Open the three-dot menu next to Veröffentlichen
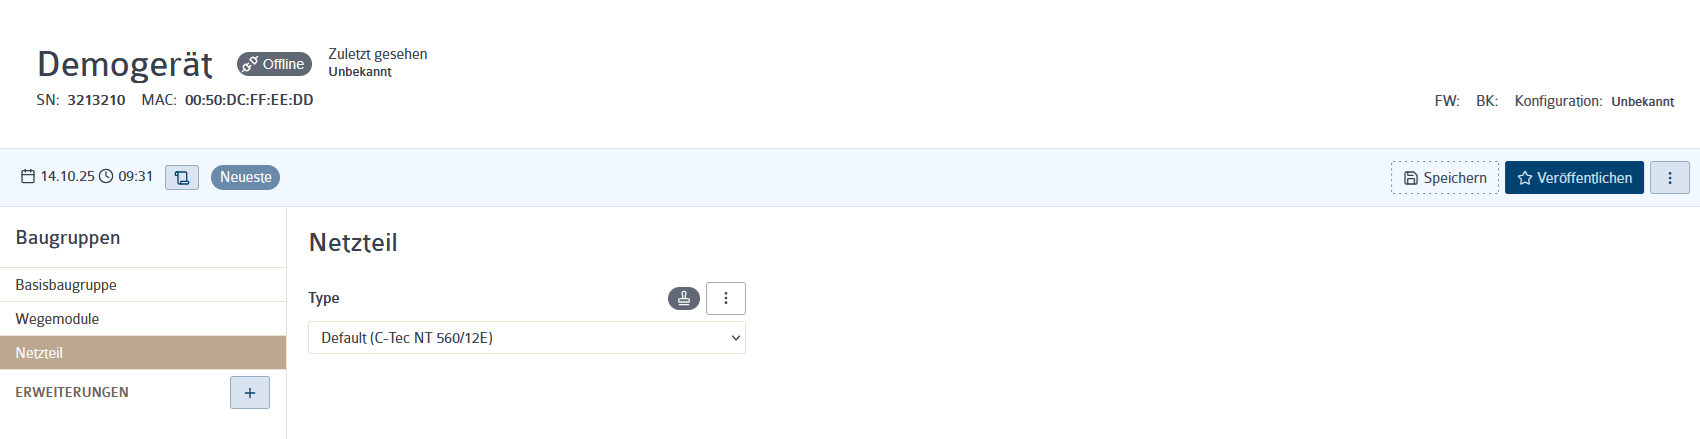1700x439 pixels. pyautogui.click(x=1670, y=177)
